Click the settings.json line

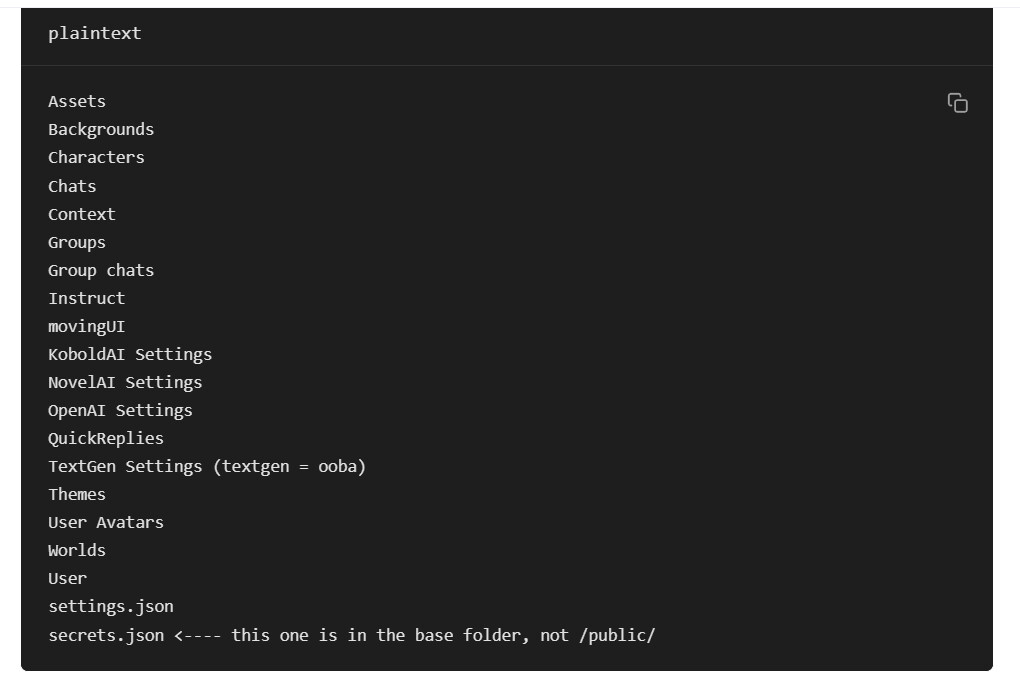111,606
